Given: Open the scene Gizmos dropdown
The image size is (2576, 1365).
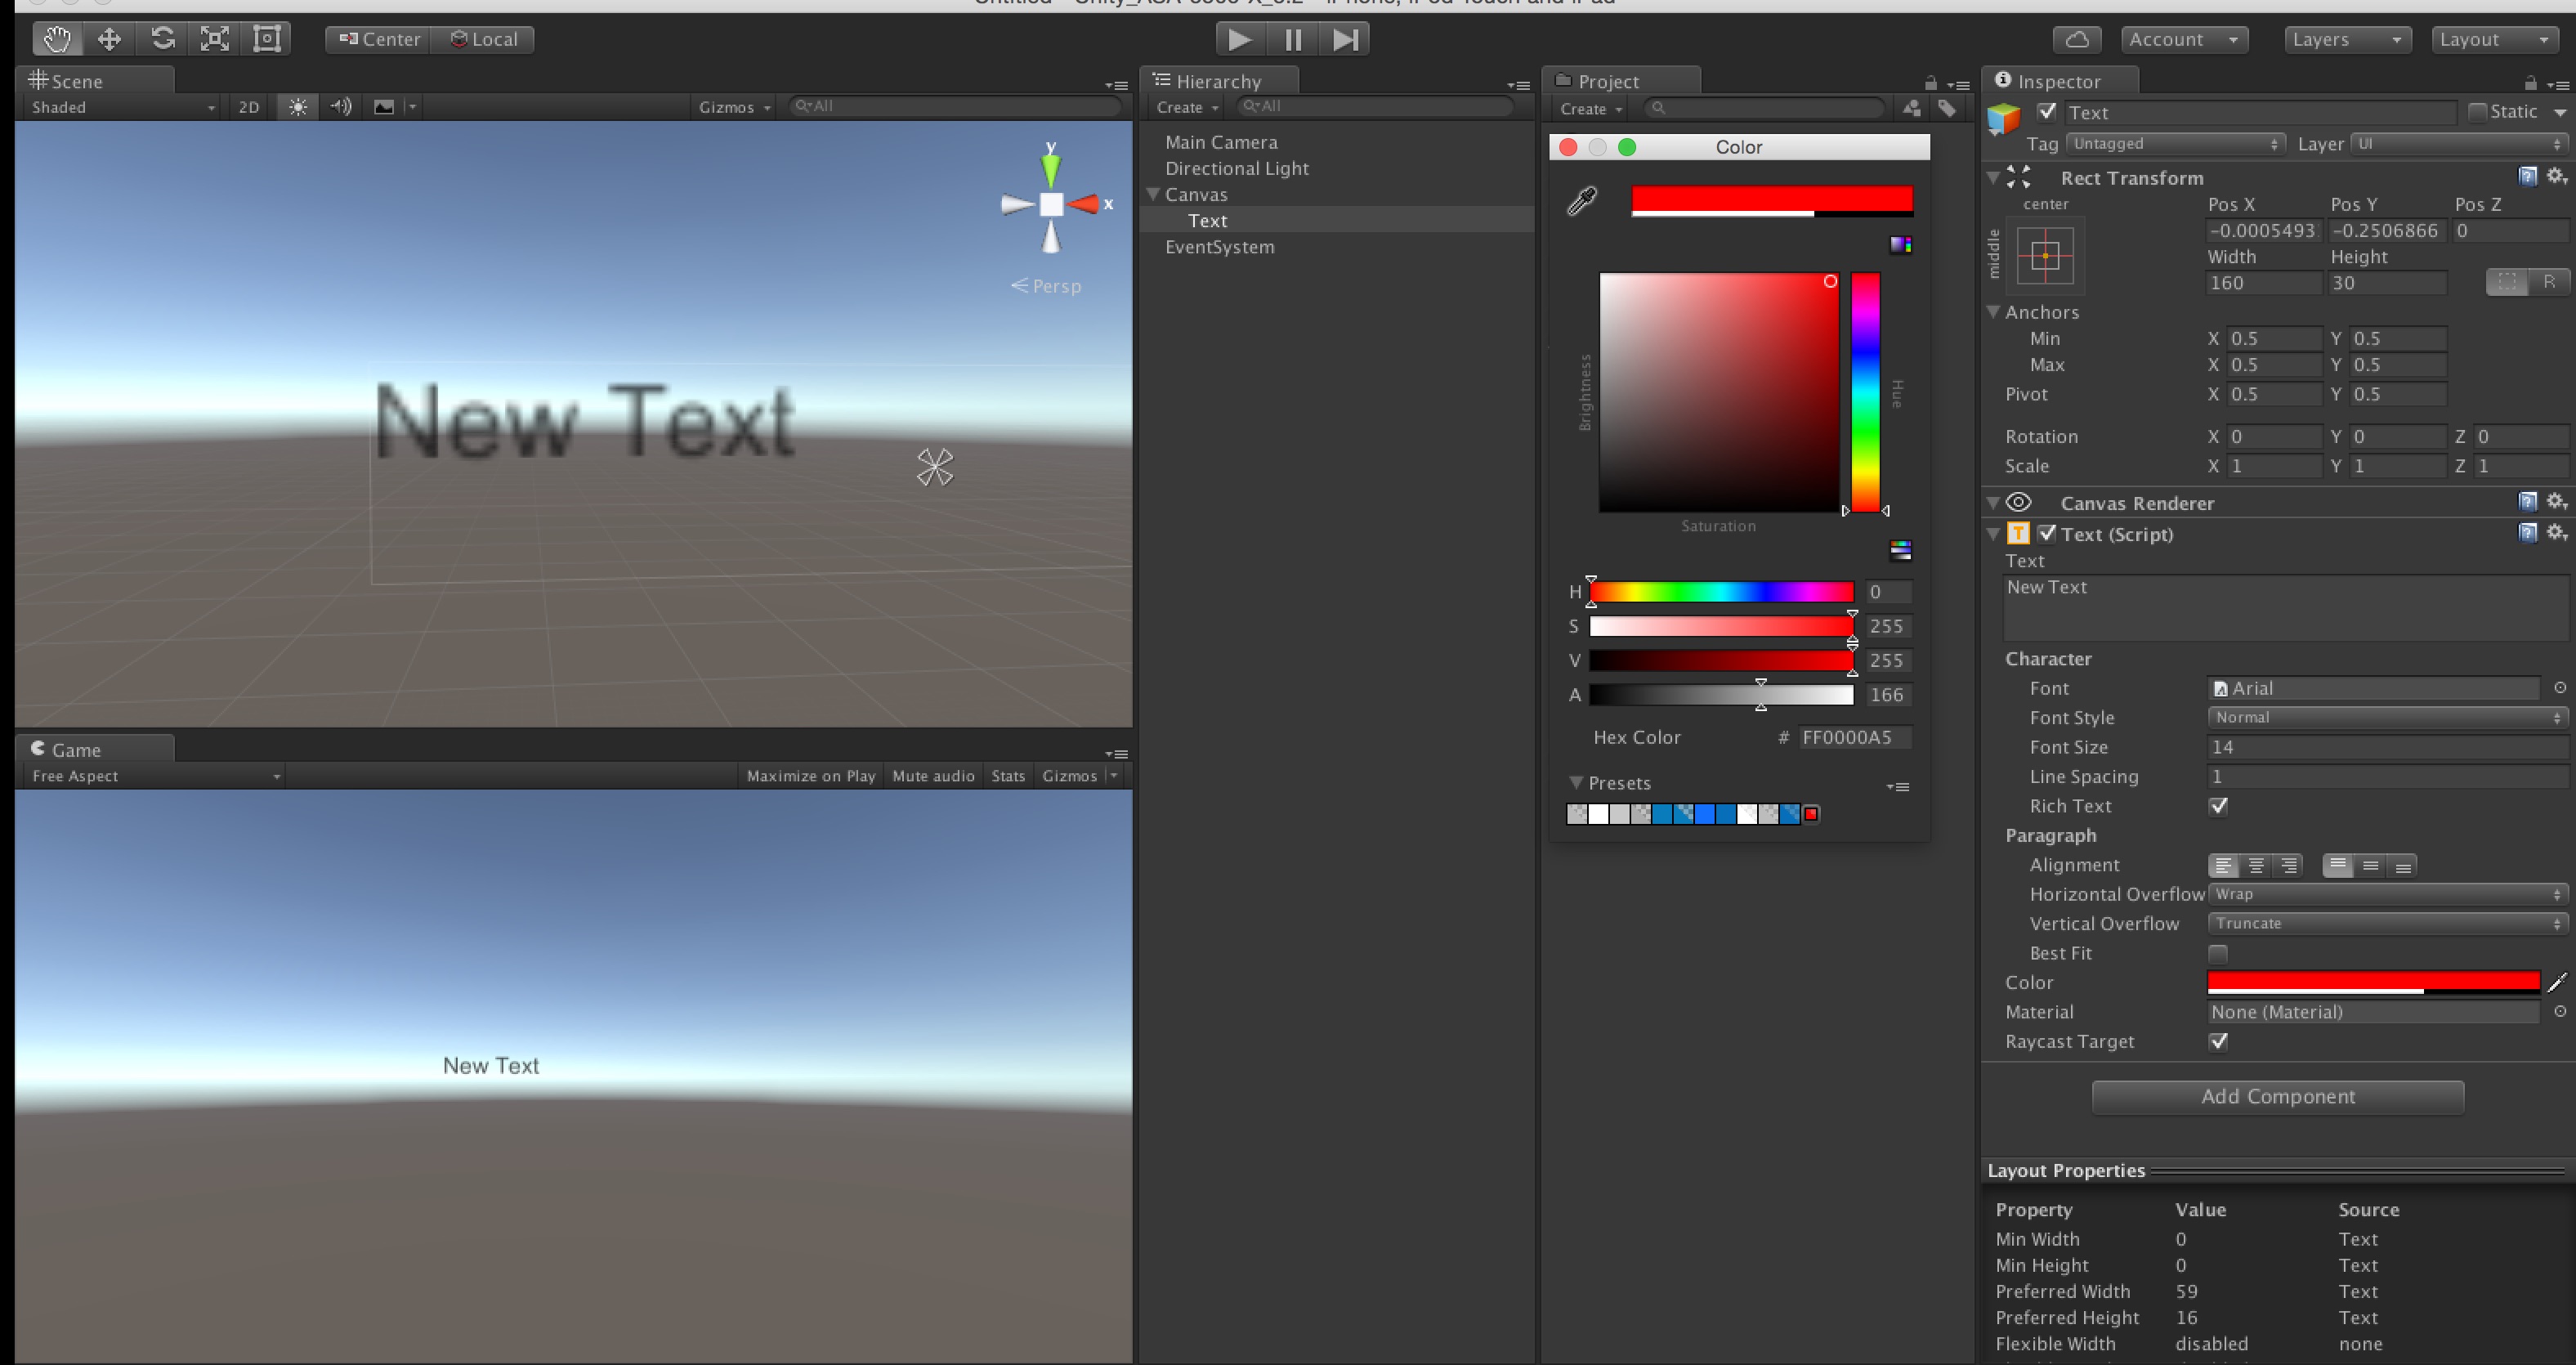Looking at the screenshot, I should (x=735, y=107).
